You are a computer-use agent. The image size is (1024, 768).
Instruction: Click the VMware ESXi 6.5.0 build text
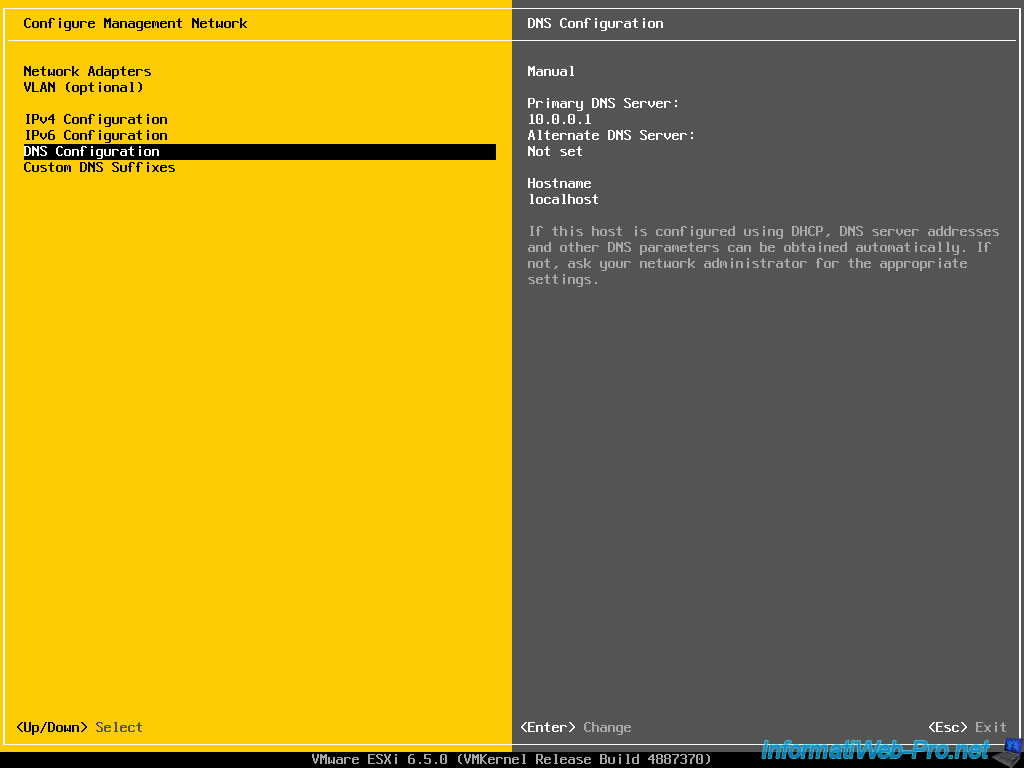pyautogui.click(x=511, y=759)
